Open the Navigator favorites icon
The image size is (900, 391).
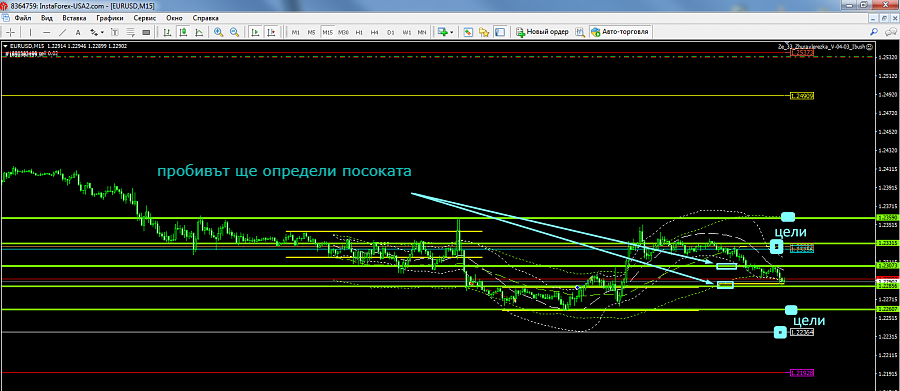coord(484,32)
